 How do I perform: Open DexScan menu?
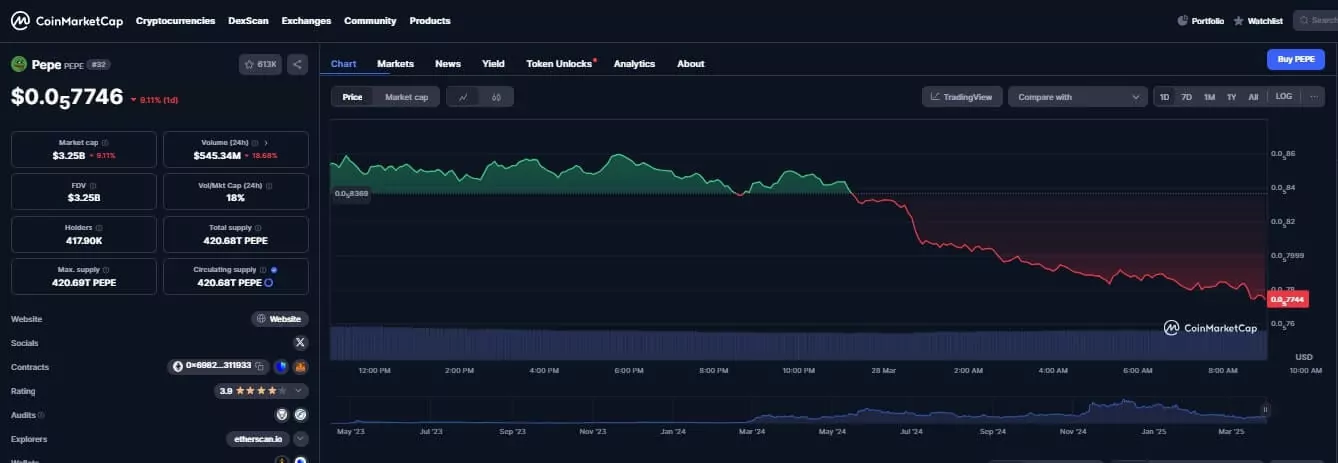tap(248, 20)
